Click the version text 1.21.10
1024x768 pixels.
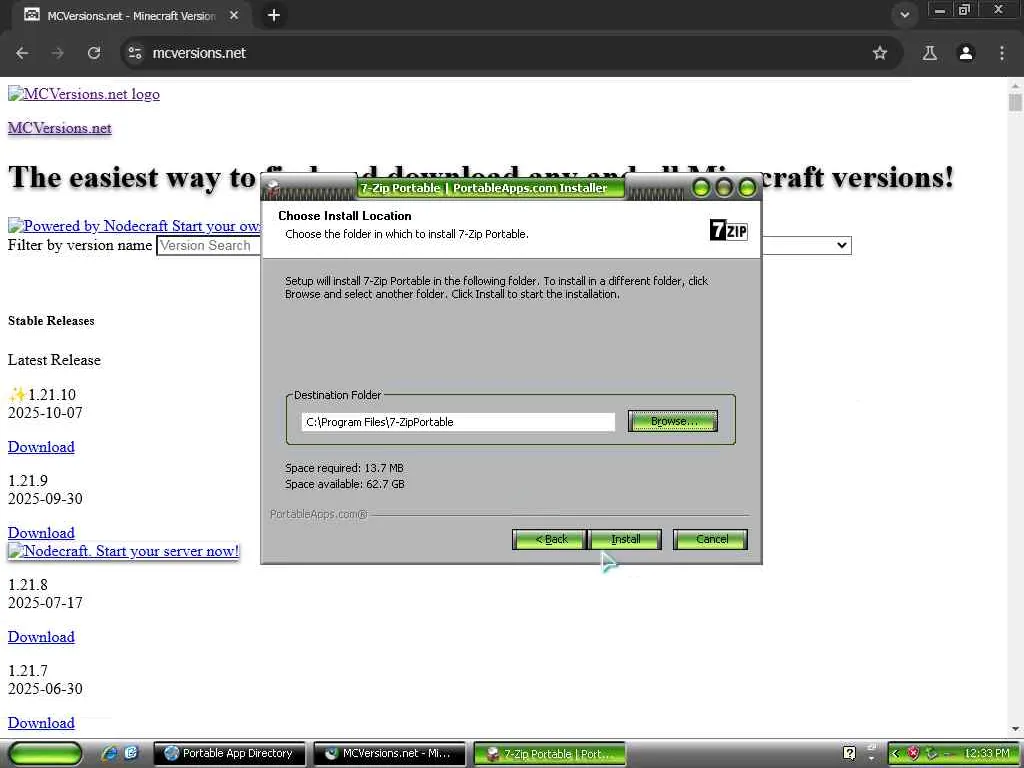tap(52, 395)
